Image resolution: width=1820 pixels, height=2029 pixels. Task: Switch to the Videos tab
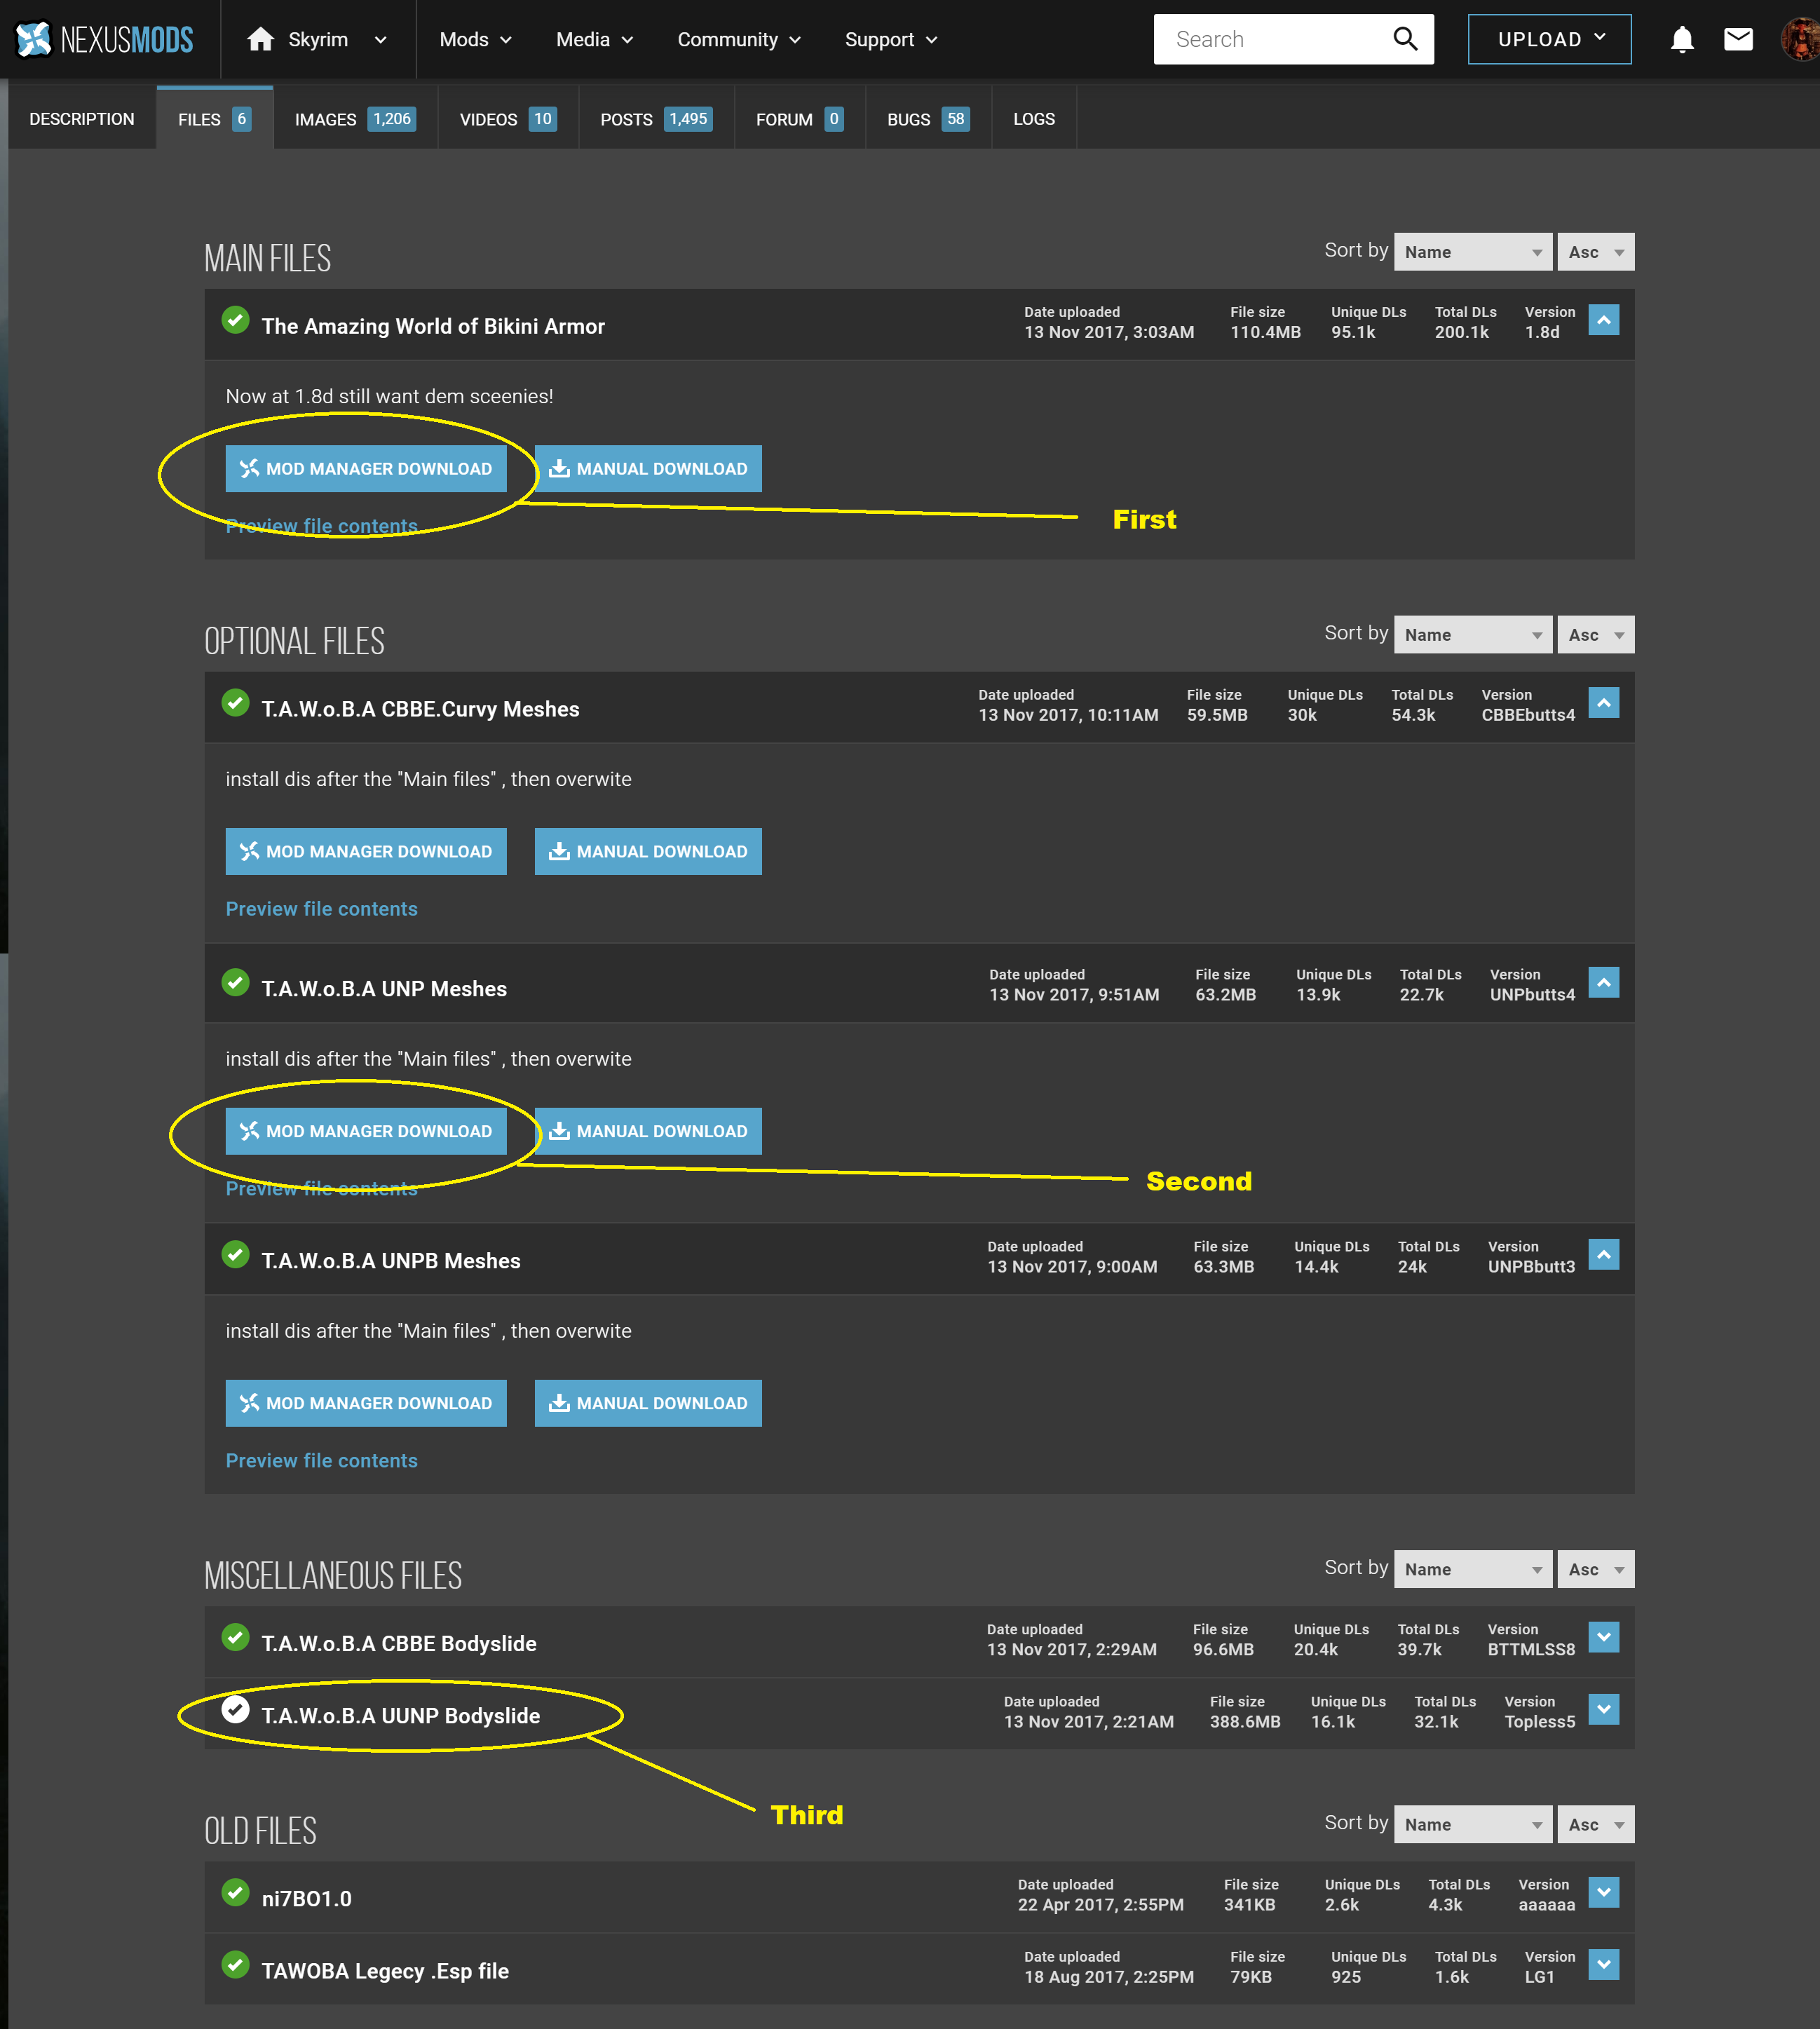pyautogui.click(x=508, y=119)
